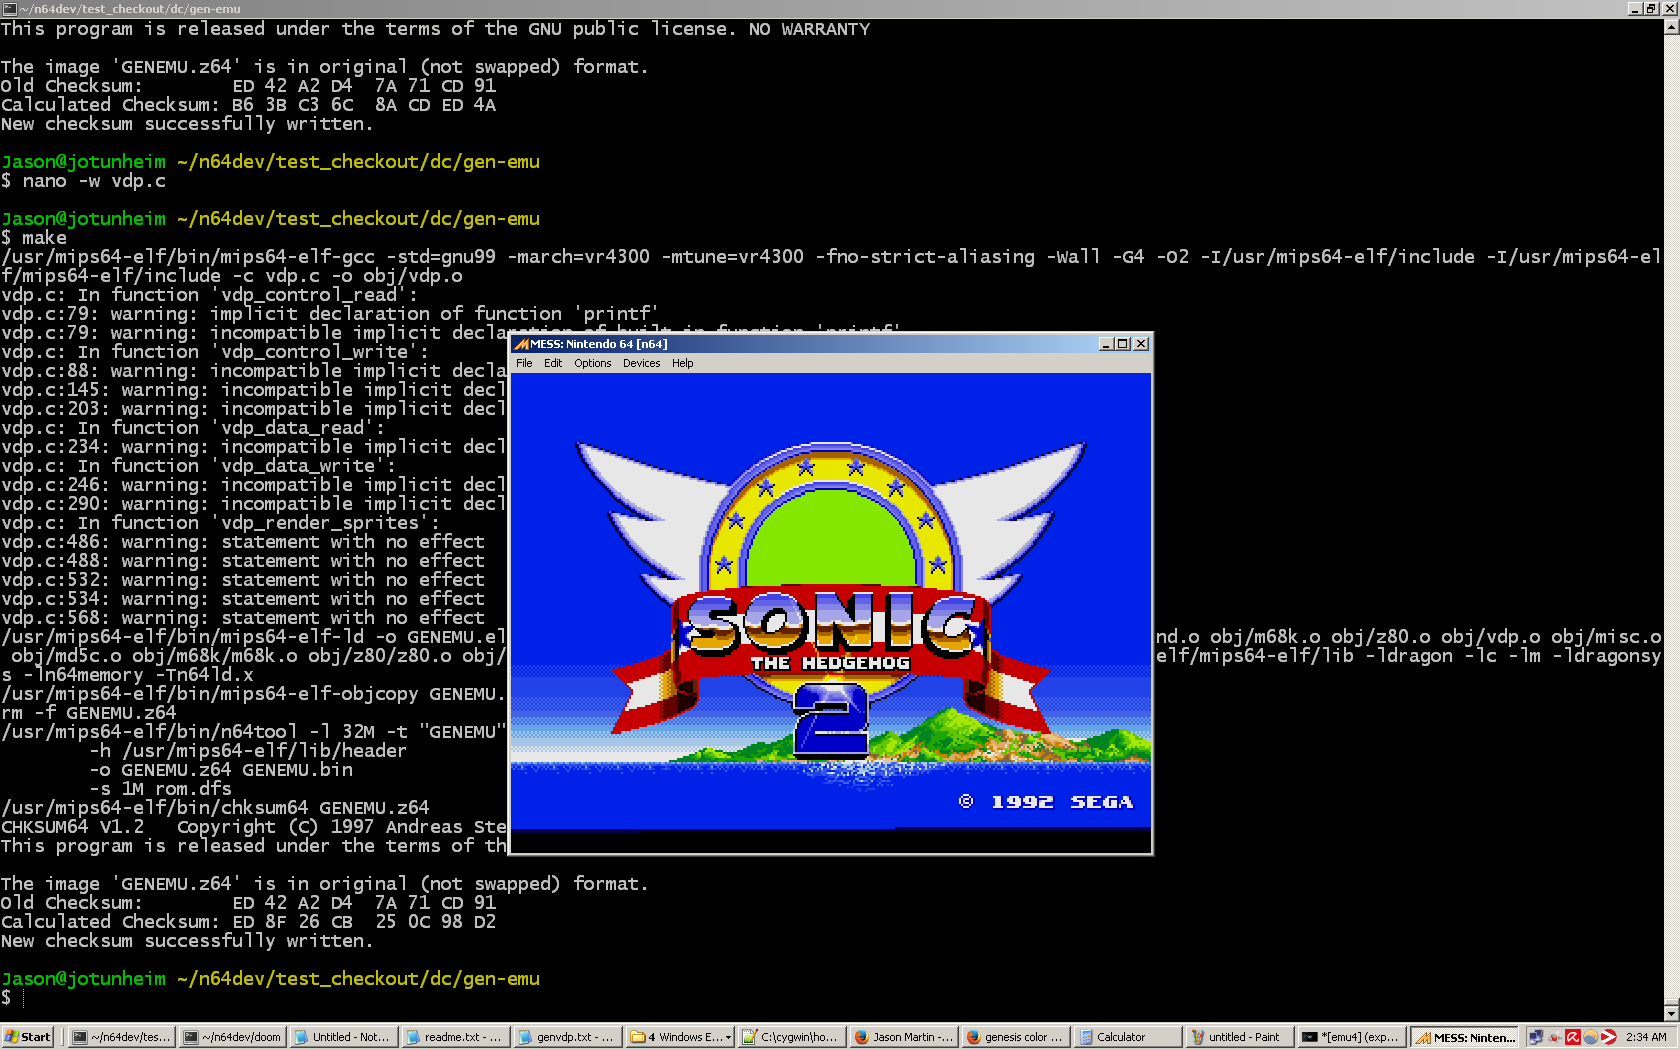Screen dimensions: 1680x1050
Task: Click the network computers tray icon
Action: click(1536, 1037)
